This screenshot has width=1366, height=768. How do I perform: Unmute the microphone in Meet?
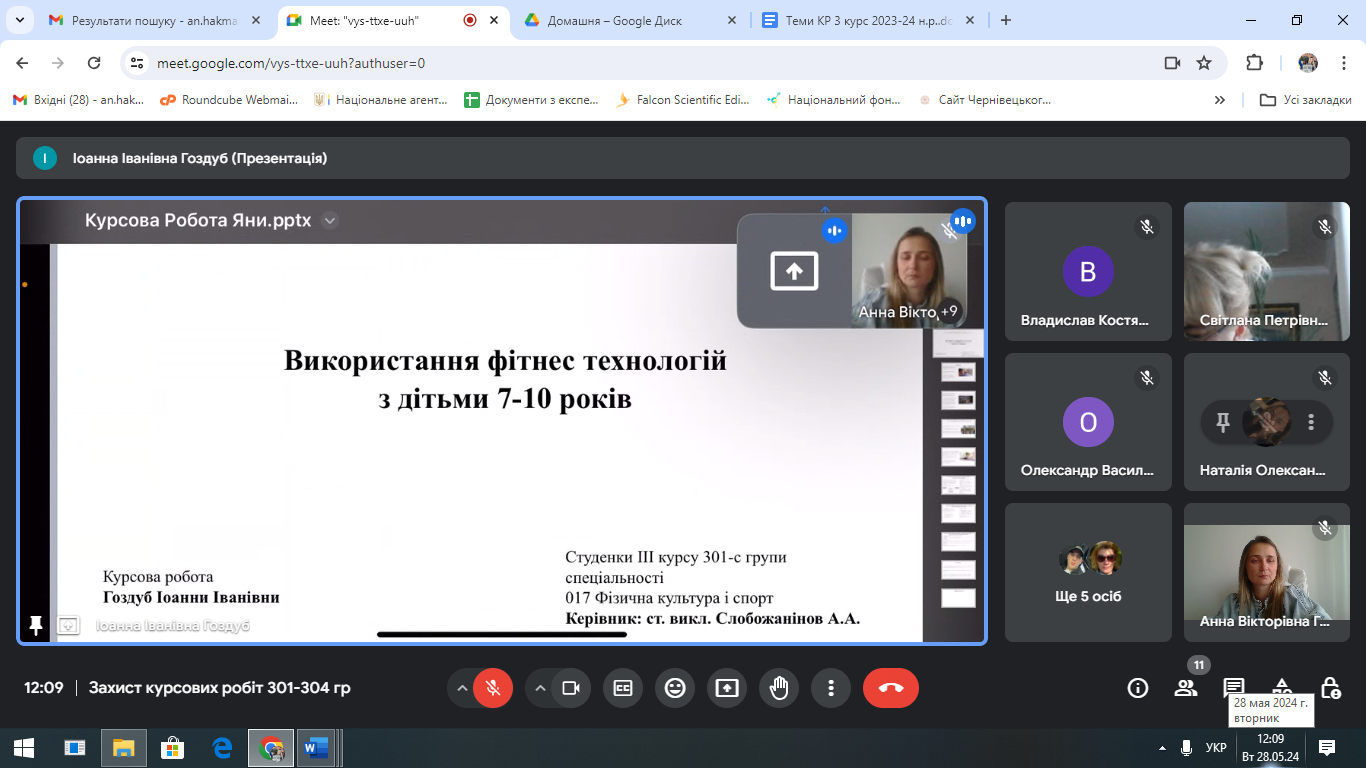point(493,688)
